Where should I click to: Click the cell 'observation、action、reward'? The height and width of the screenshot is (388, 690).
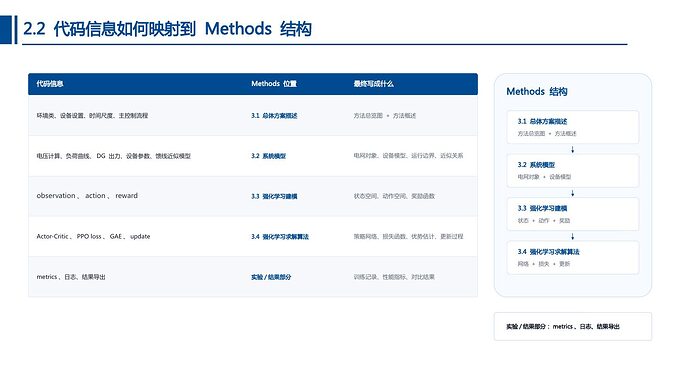point(87,196)
